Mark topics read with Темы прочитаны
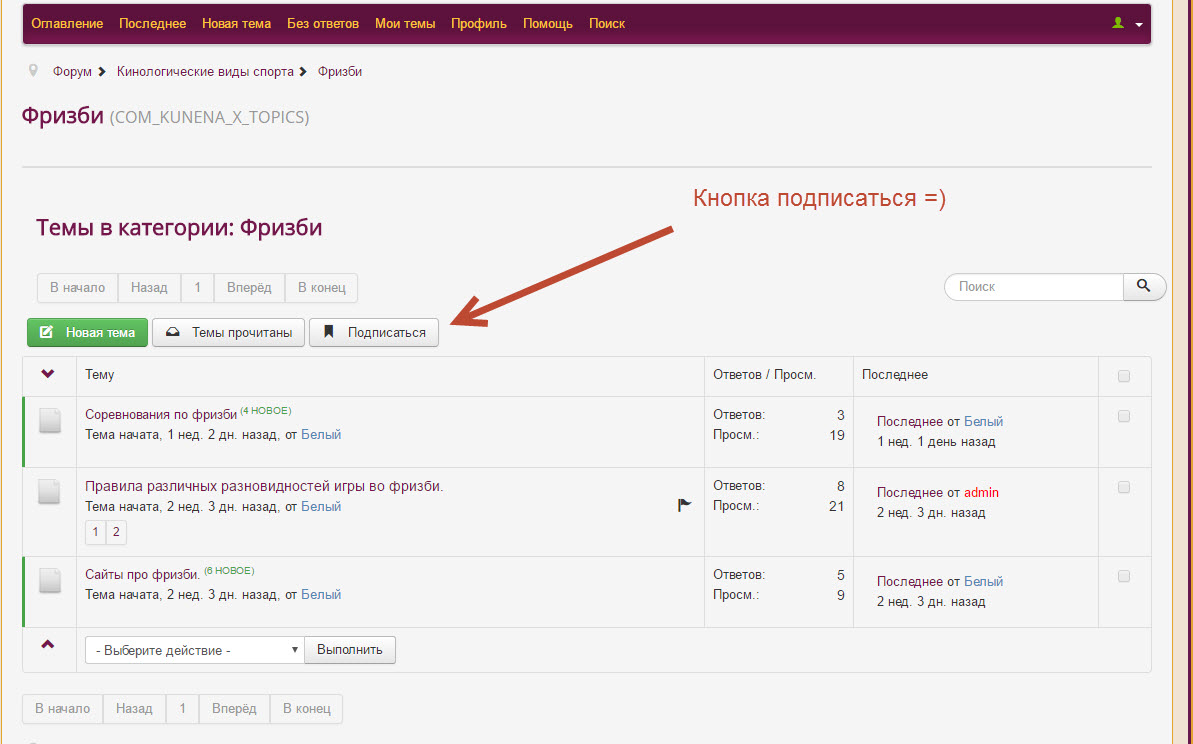Image resolution: width=1193 pixels, height=744 pixels. tap(228, 333)
